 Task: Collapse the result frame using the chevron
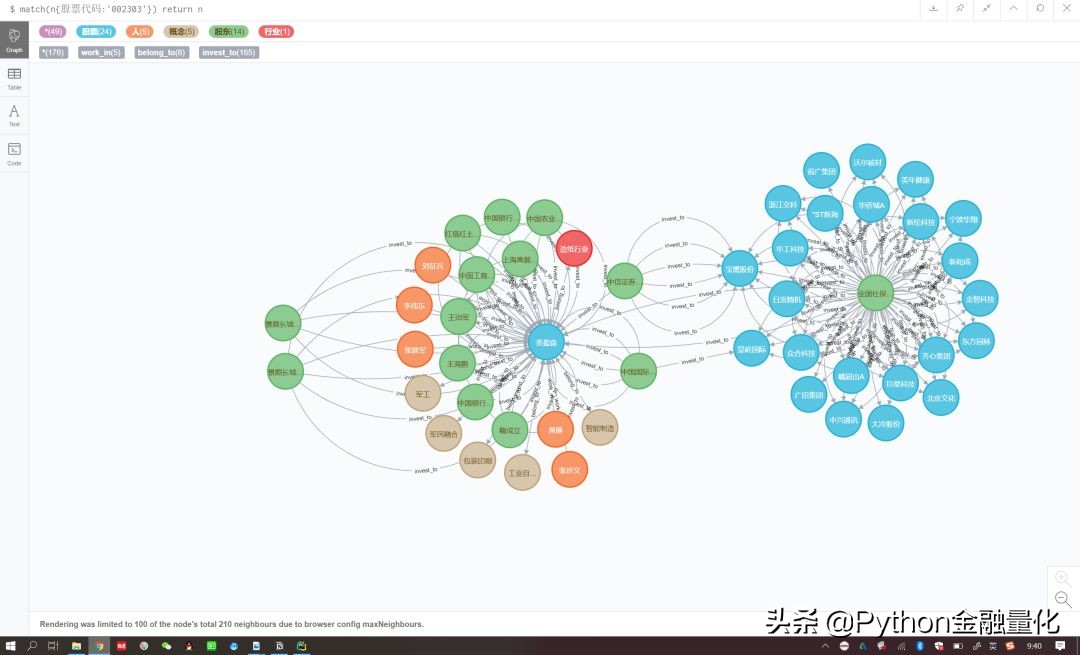point(1013,8)
